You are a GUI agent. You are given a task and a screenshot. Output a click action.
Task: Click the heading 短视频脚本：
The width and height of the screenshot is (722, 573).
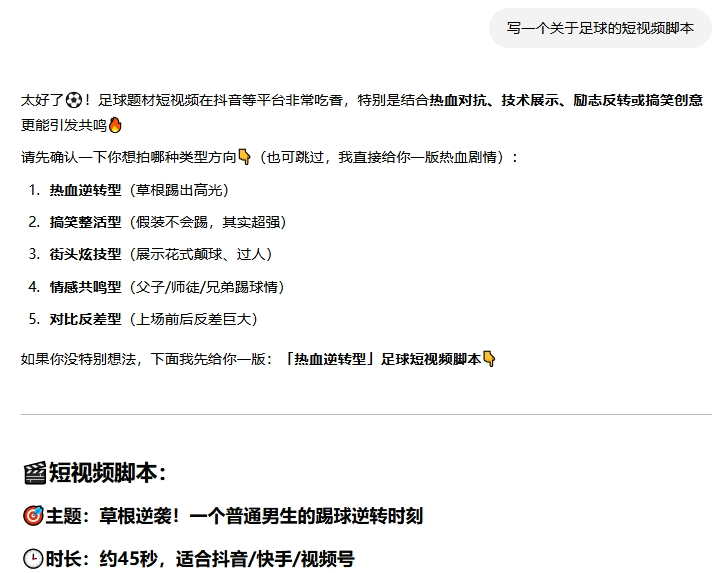pyautogui.click(x=108, y=473)
